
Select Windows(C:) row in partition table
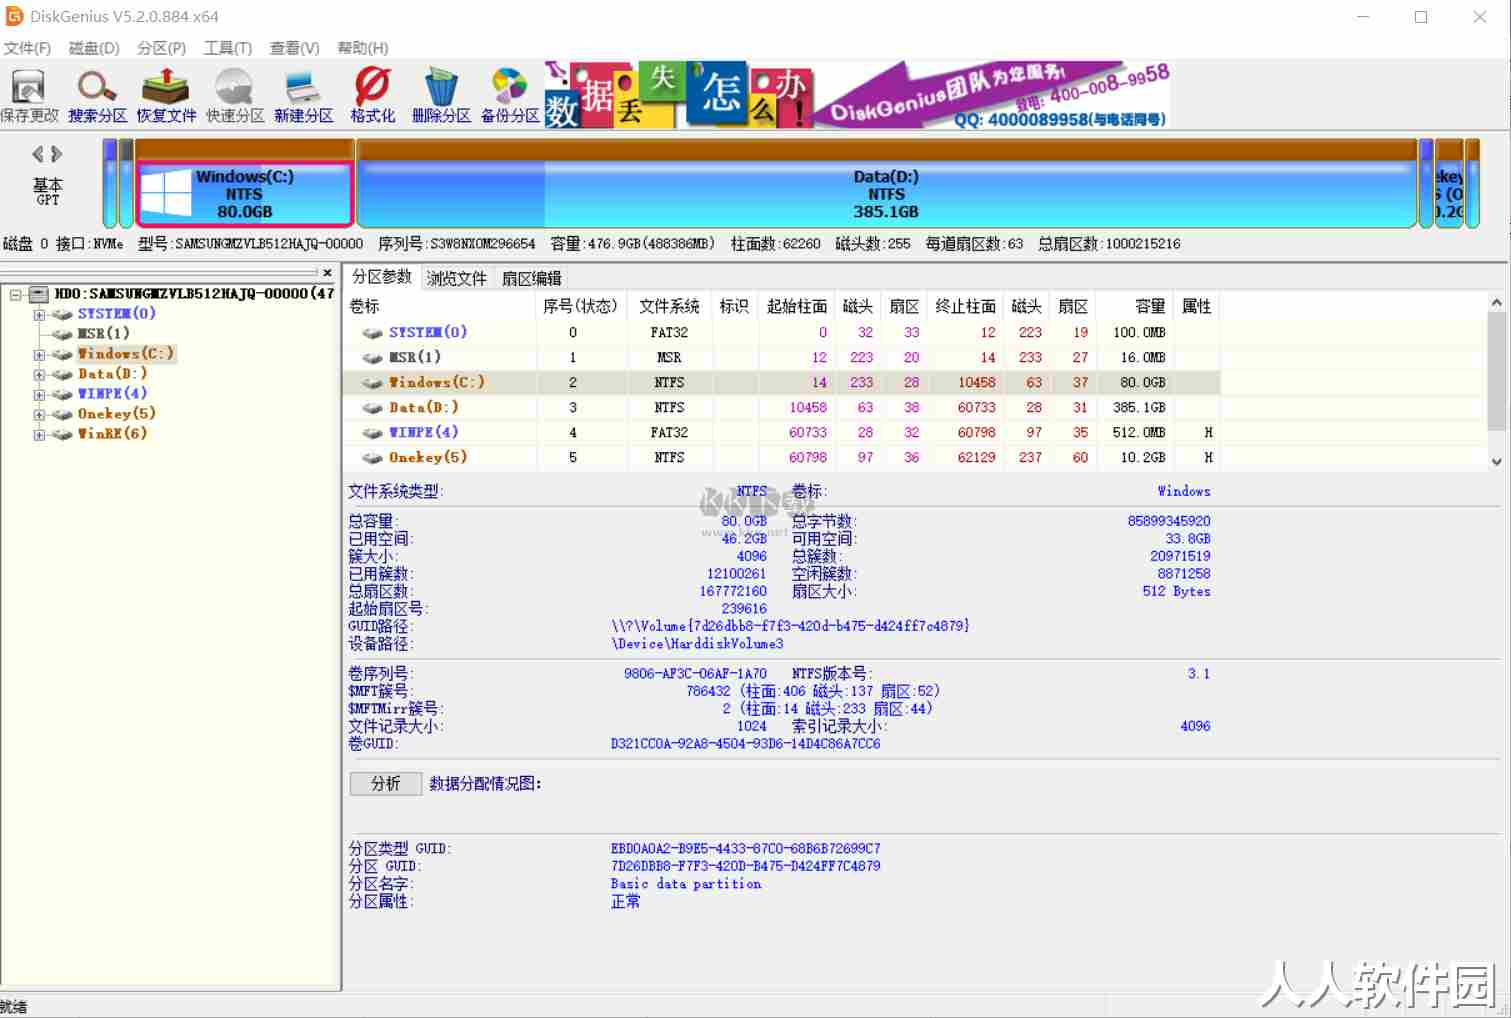pyautogui.click(x=782, y=382)
